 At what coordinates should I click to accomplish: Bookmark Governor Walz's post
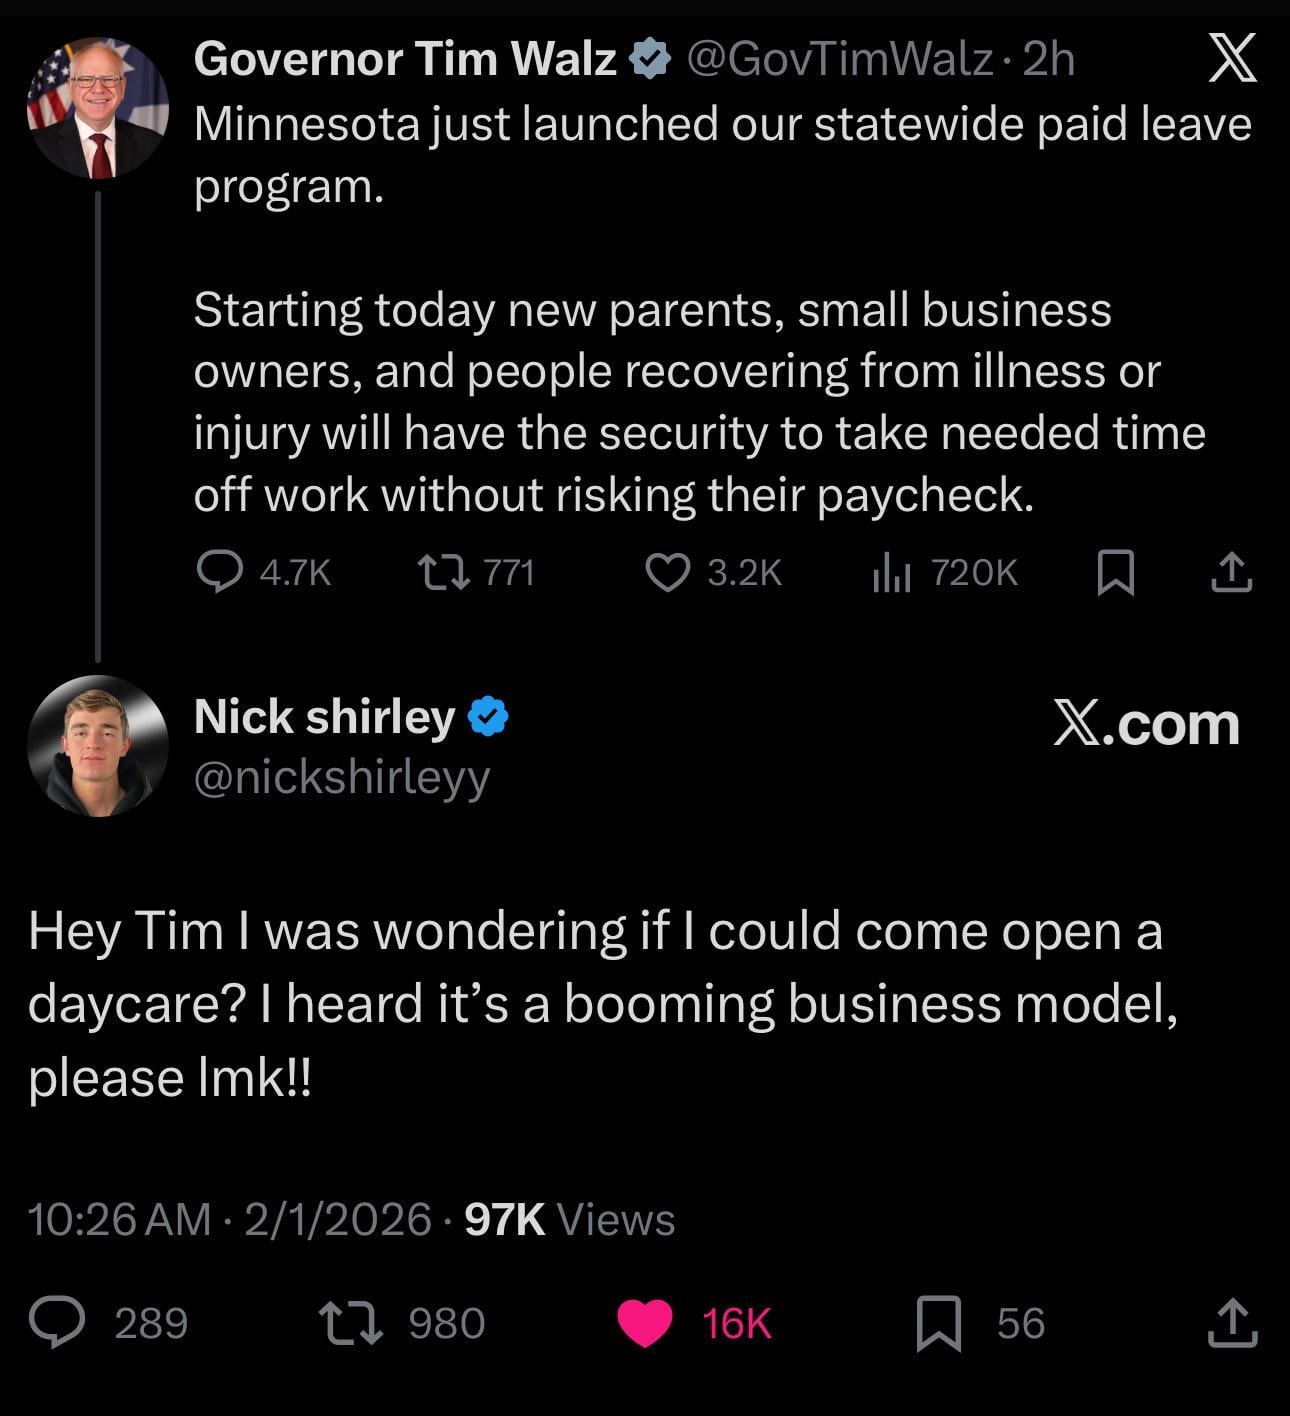pyautogui.click(x=1115, y=572)
